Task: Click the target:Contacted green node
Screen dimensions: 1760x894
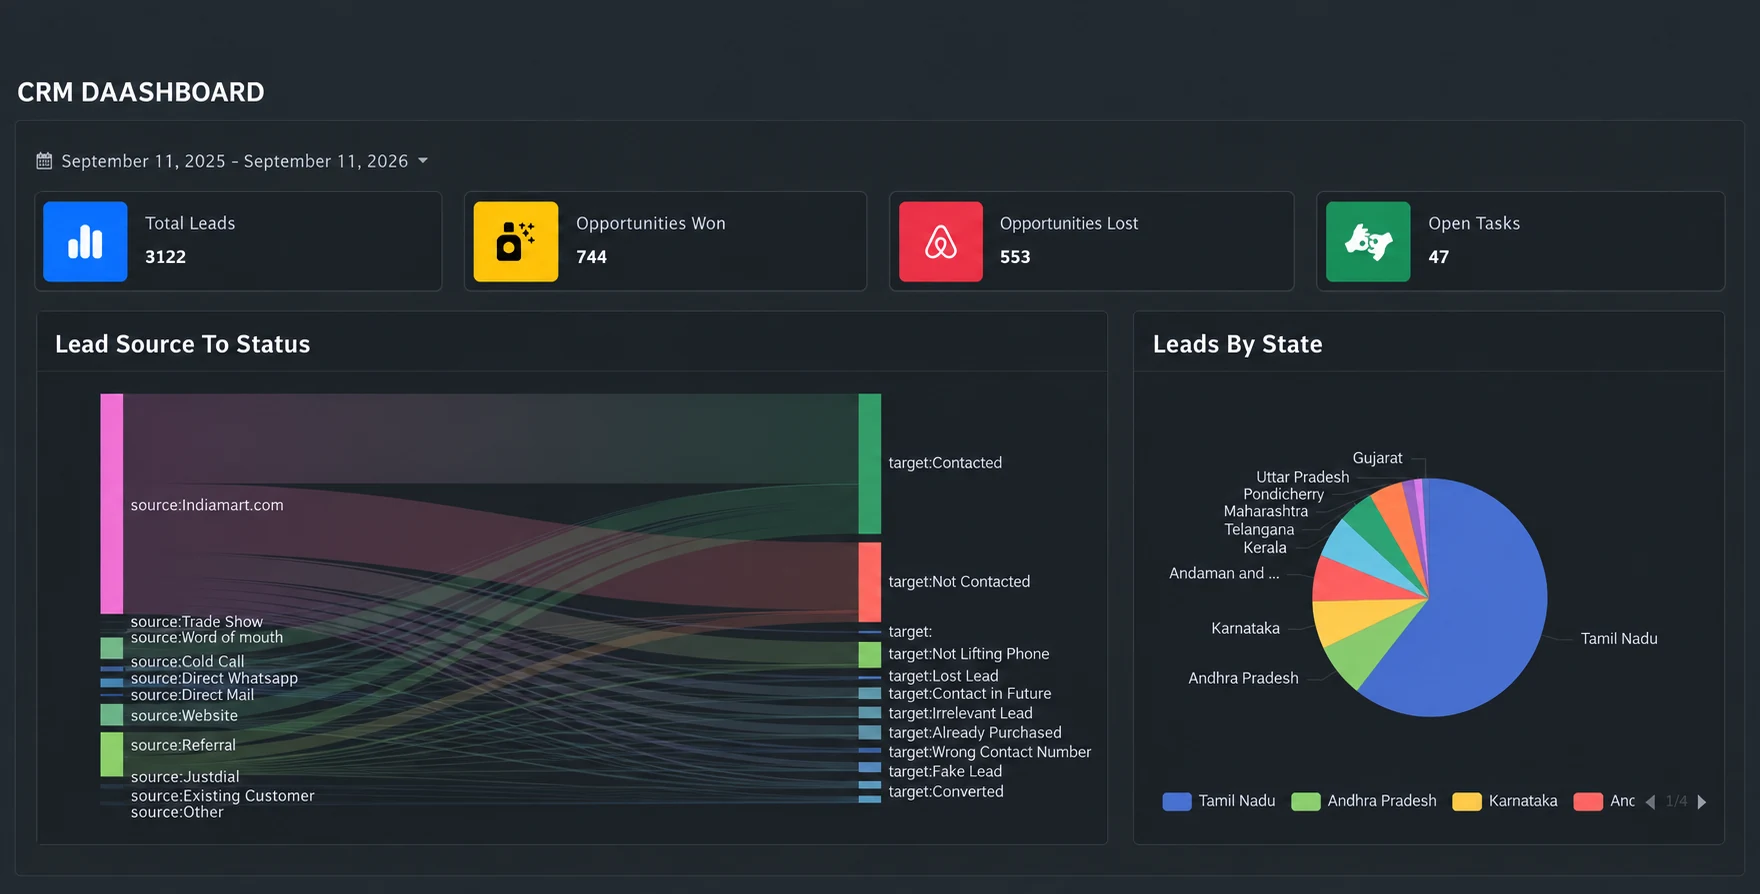Action: tap(870, 464)
